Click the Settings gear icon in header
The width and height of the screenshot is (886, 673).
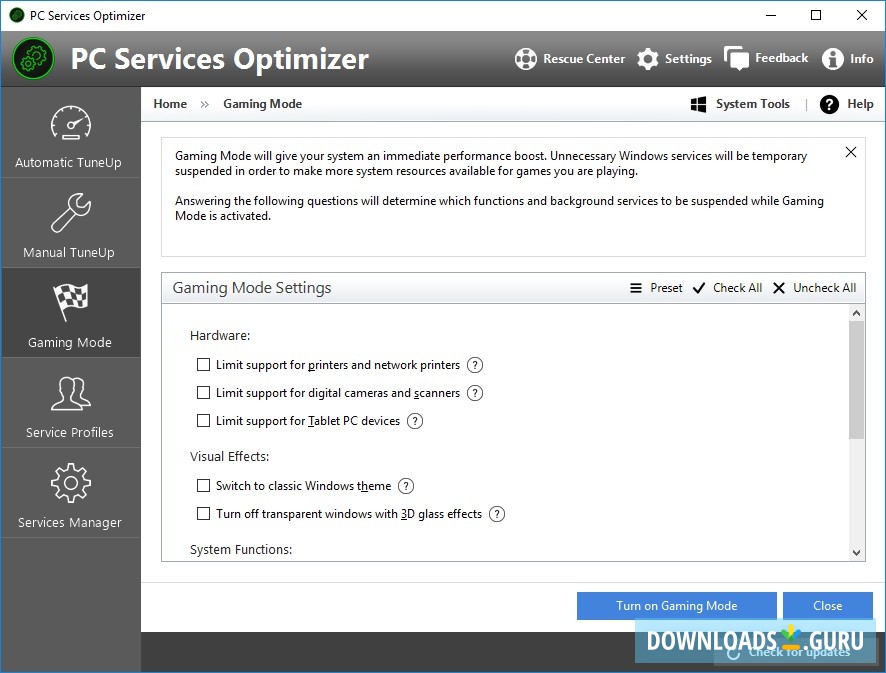tap(648, 59)
